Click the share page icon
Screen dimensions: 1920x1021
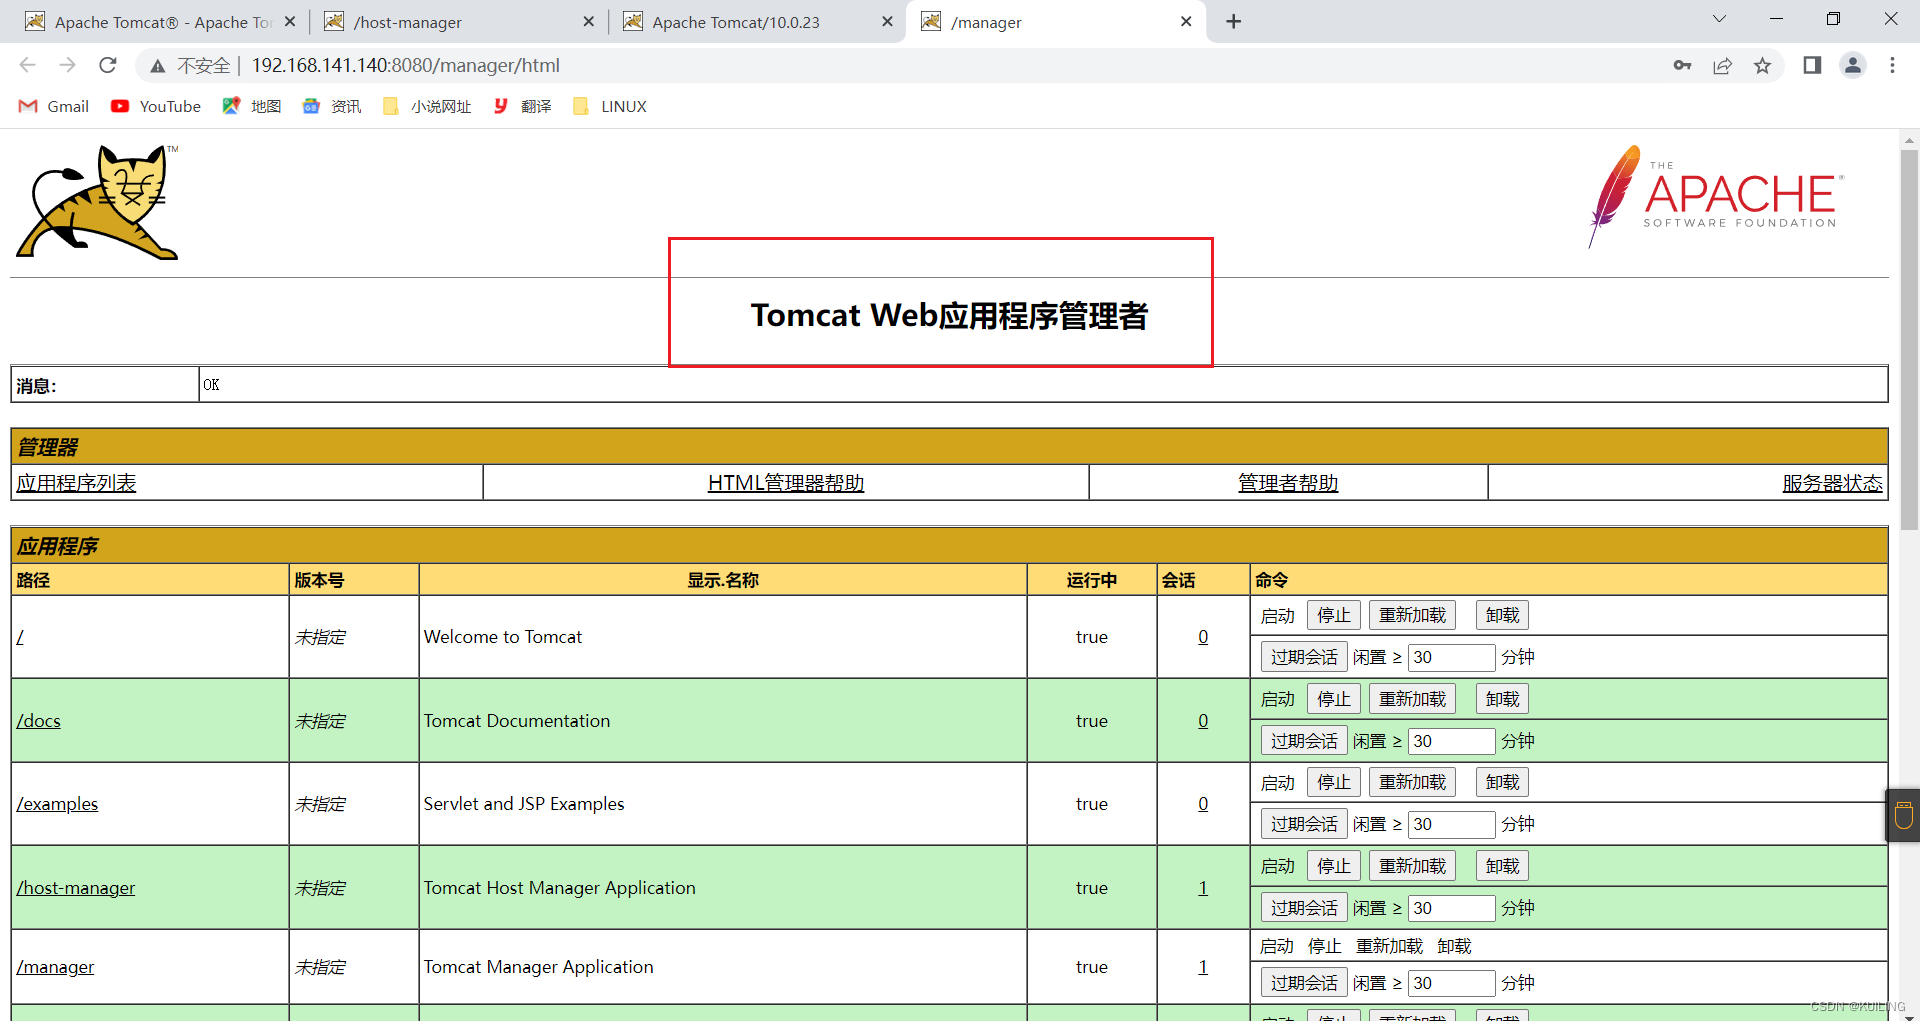(x=1722, y=65)
